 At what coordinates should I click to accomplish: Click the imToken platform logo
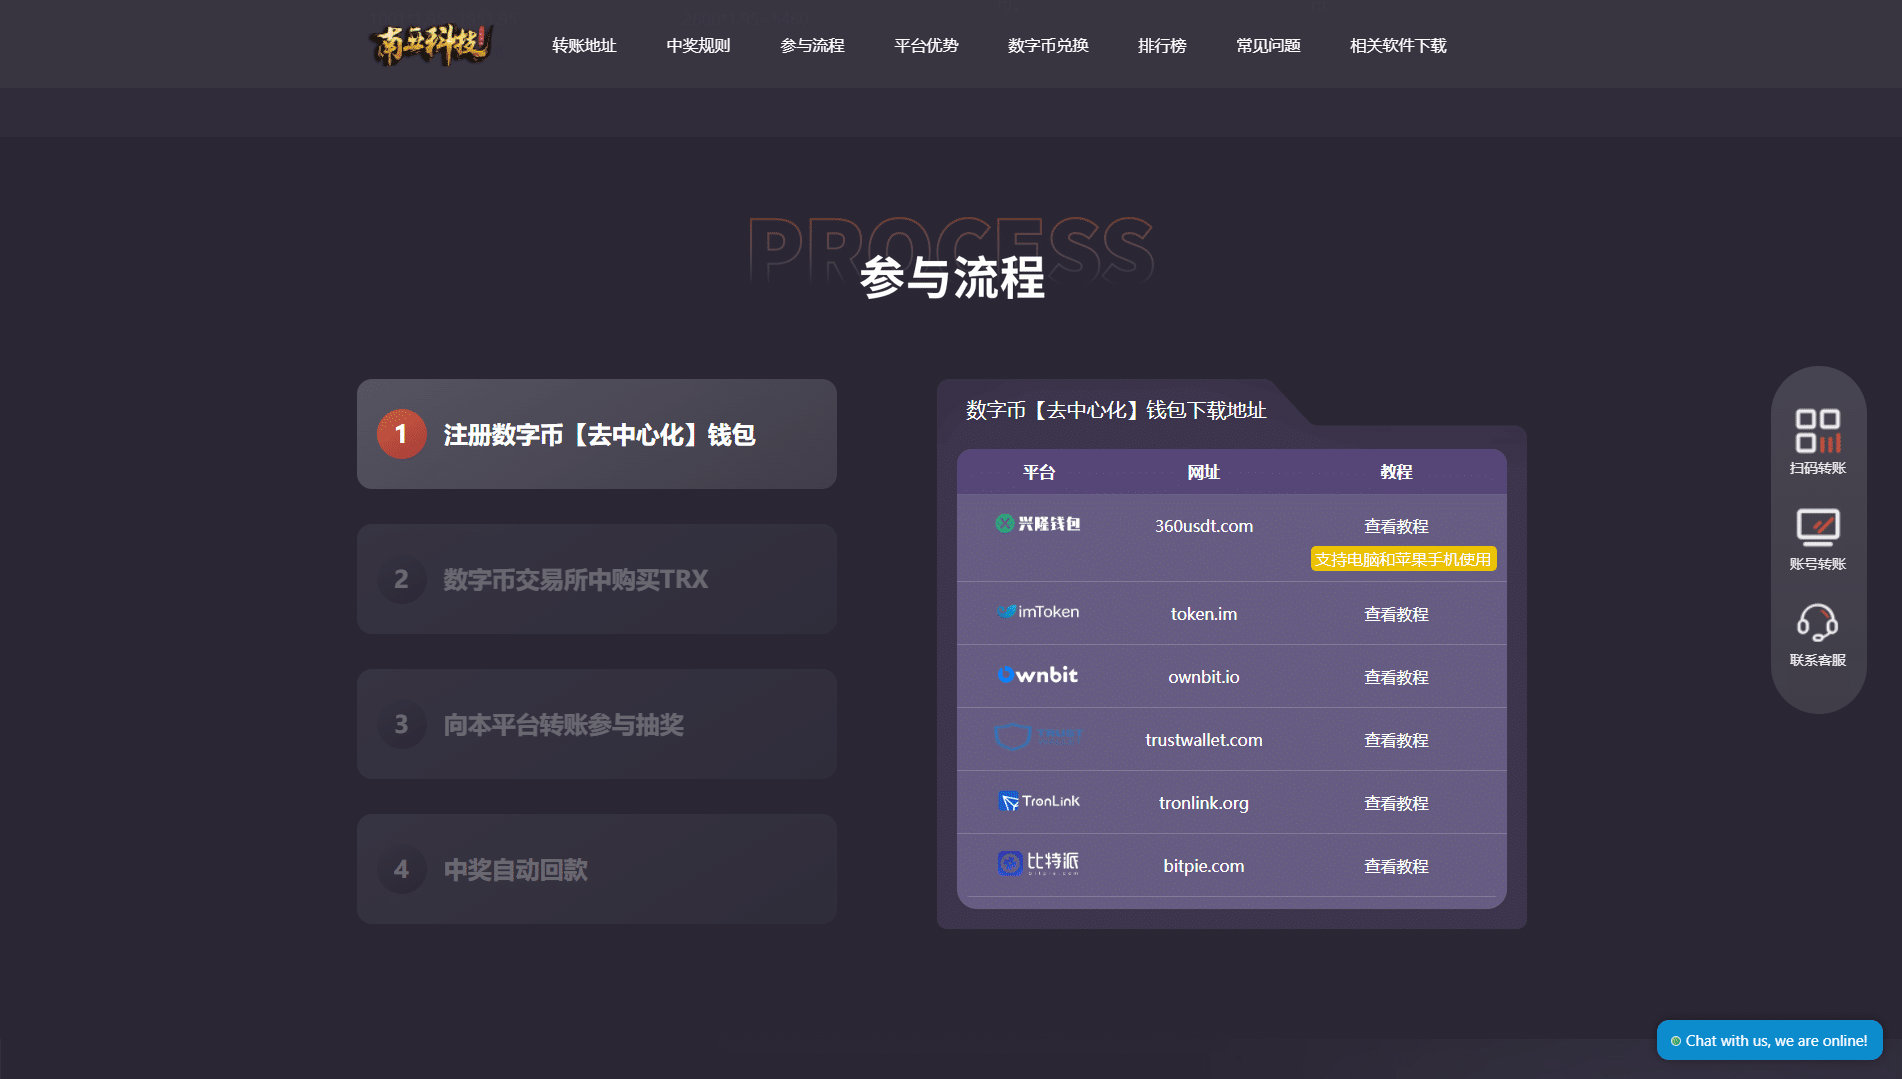tap(1037, 612)
